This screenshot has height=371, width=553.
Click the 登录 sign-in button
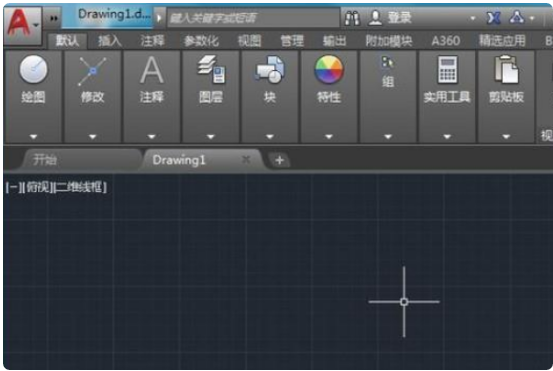[x=400, y=17]
